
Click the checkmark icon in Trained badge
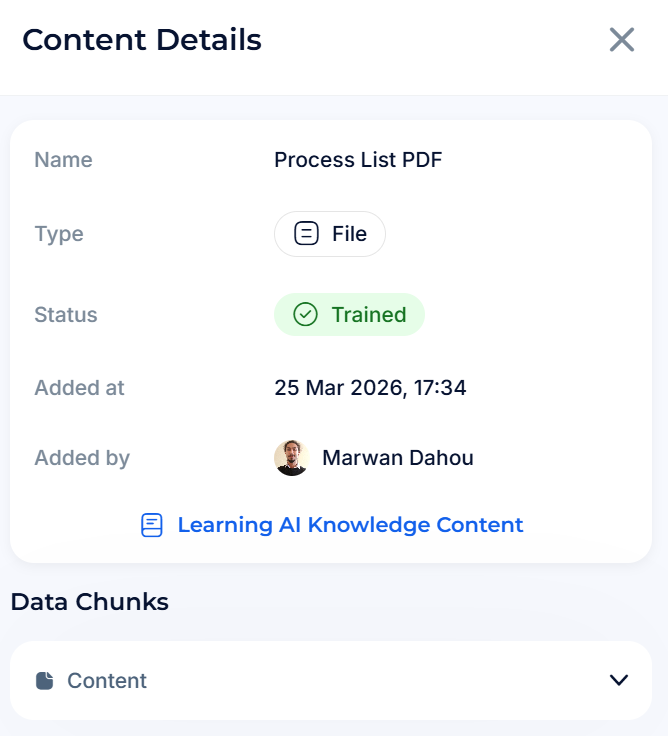pyautogui.click(x=305, y=315)
